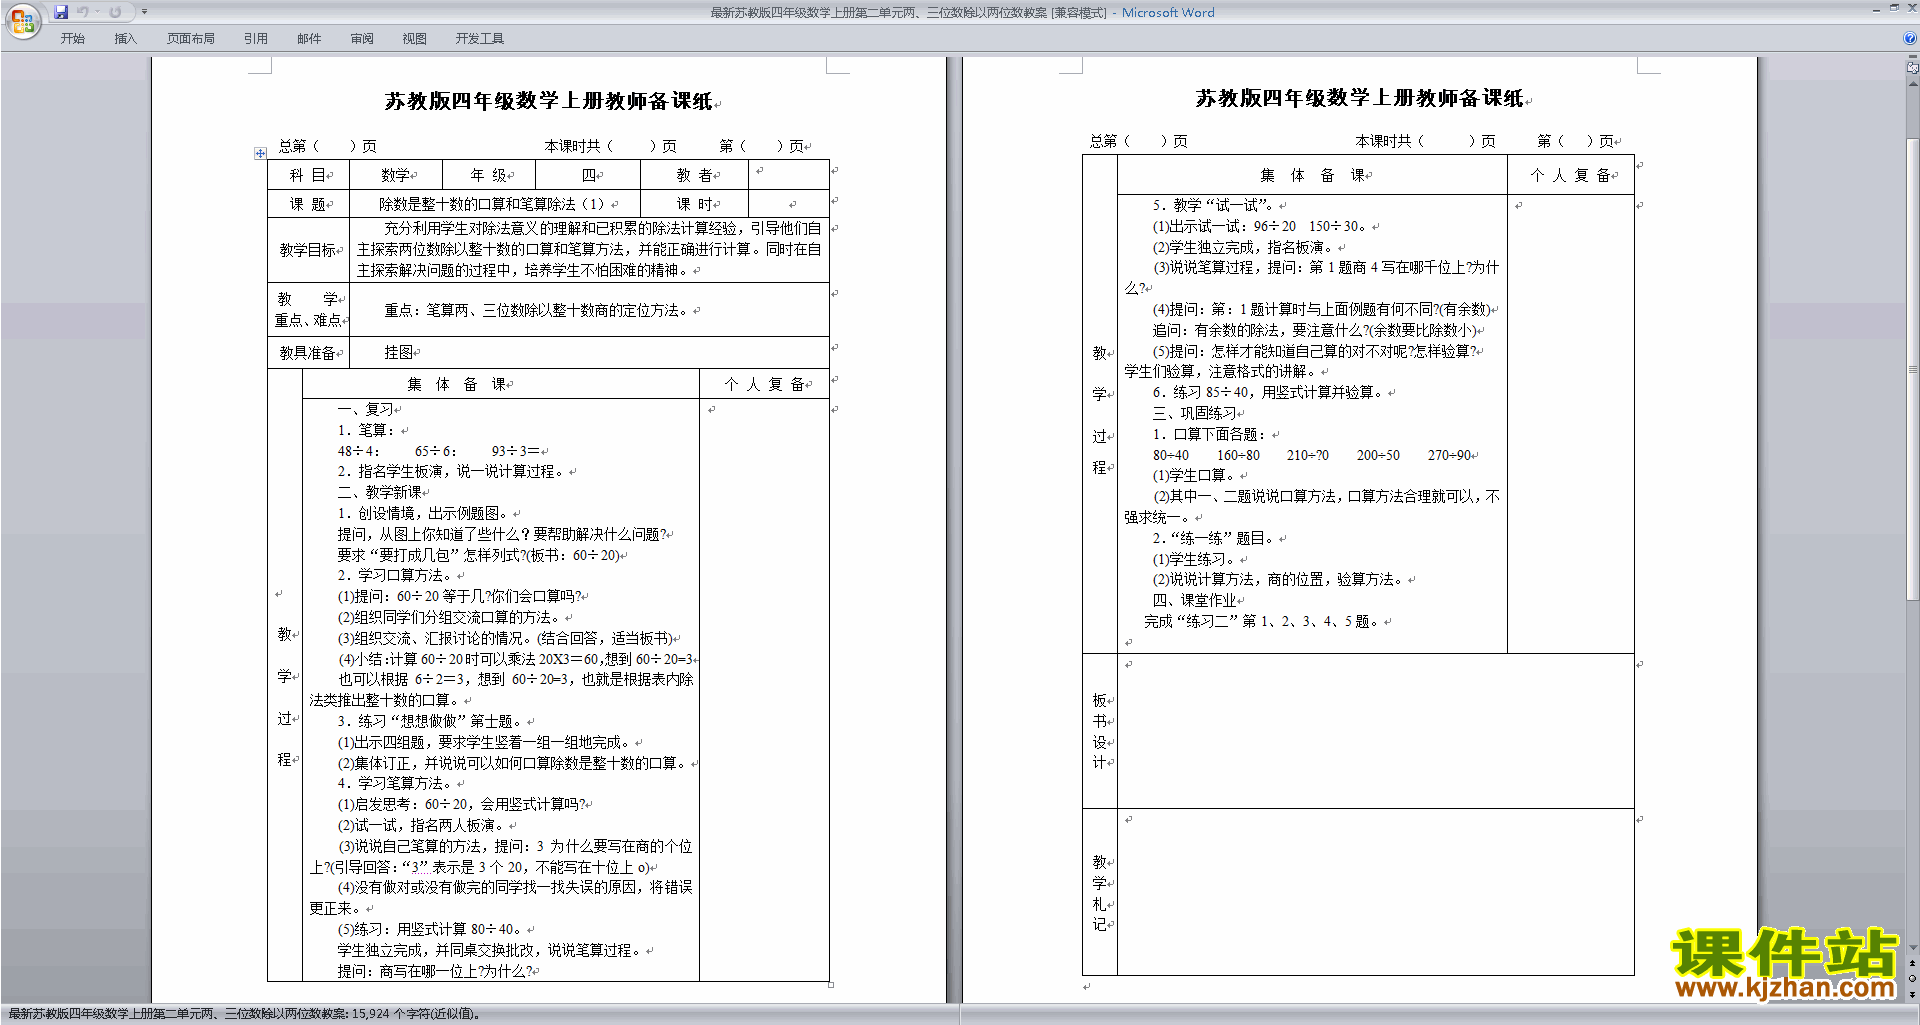Click the line 2．学习口算方法。

click(396, 576)
